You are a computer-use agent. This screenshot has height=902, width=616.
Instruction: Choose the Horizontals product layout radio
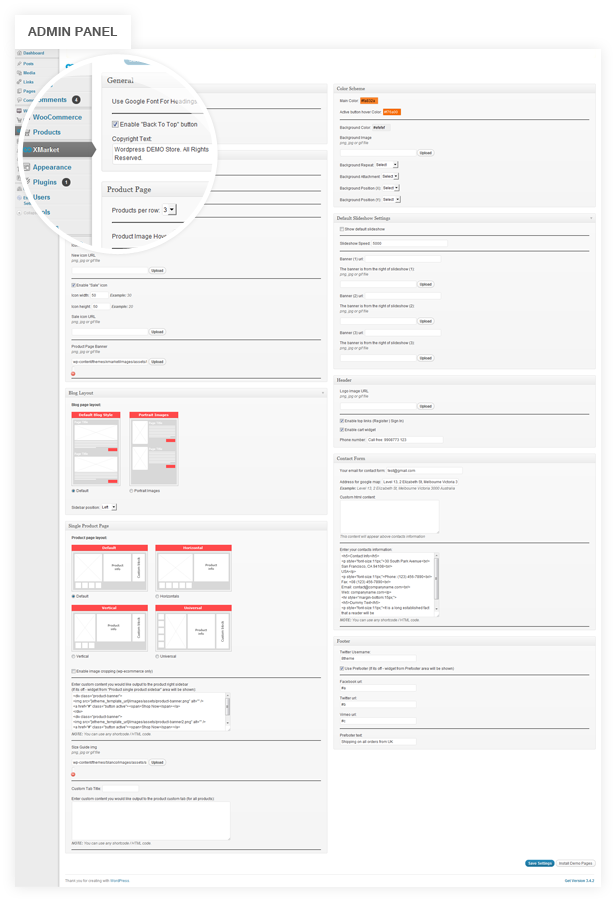click(158, 596)
